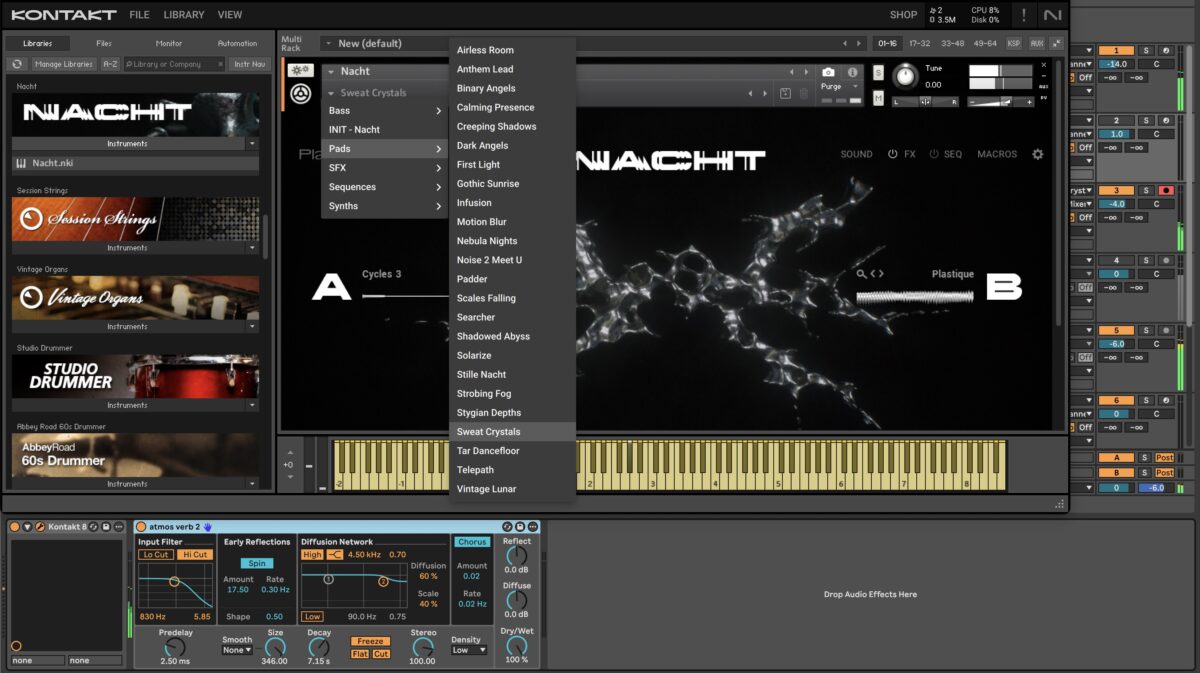Switch to the Files browser tab
Viewport: 1200px width, 673px height.
(104, 44)
